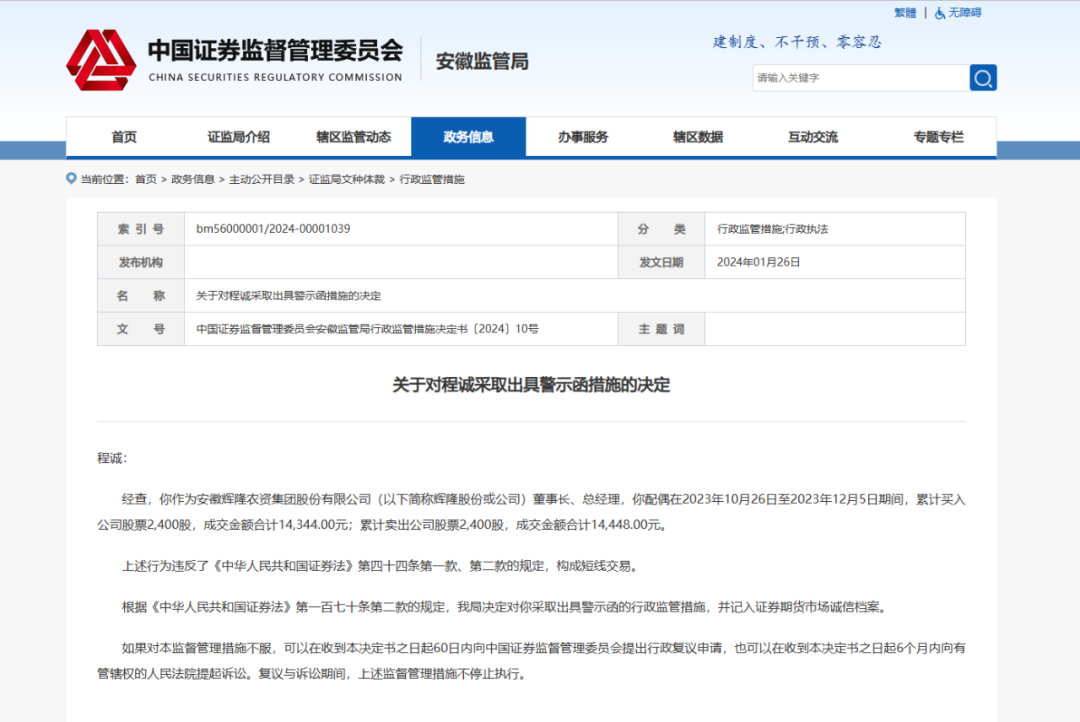This screenshot has height=722, width=1080.
Task: Go to 政务信息 in the breadcrumb
Action: (193, 179)
